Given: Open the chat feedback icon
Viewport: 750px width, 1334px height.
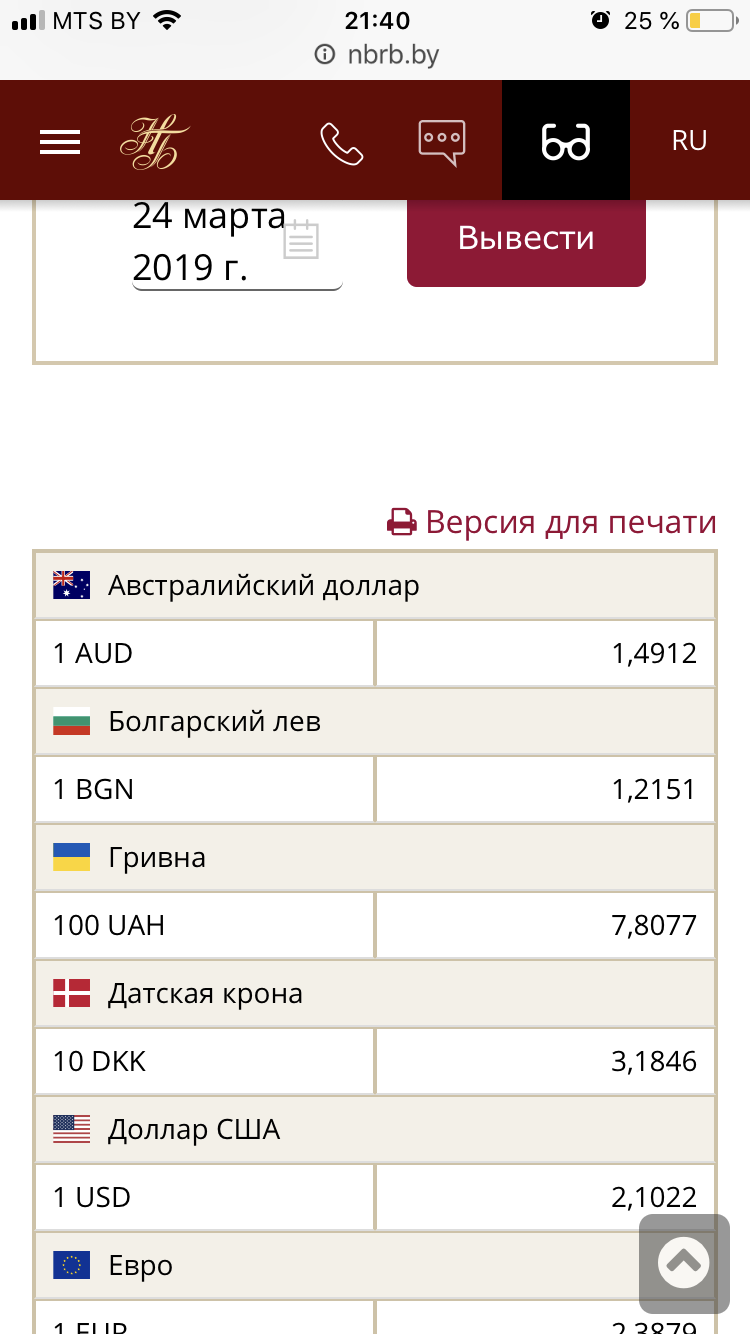Looking at the screenshot, I should pos(441,142).
